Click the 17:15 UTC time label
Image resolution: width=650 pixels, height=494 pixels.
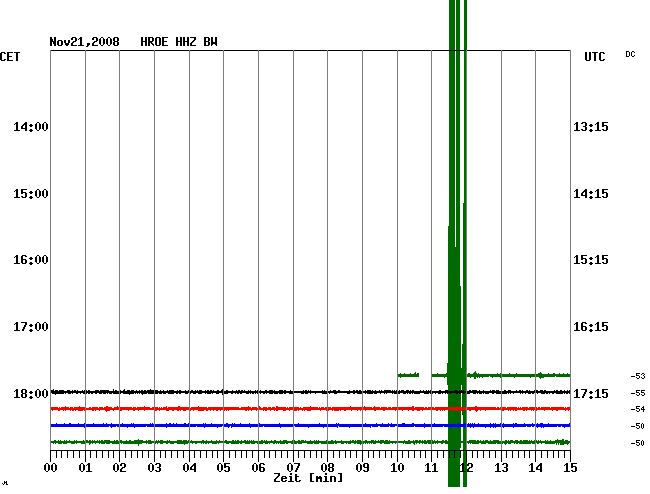tap(591, 393)
